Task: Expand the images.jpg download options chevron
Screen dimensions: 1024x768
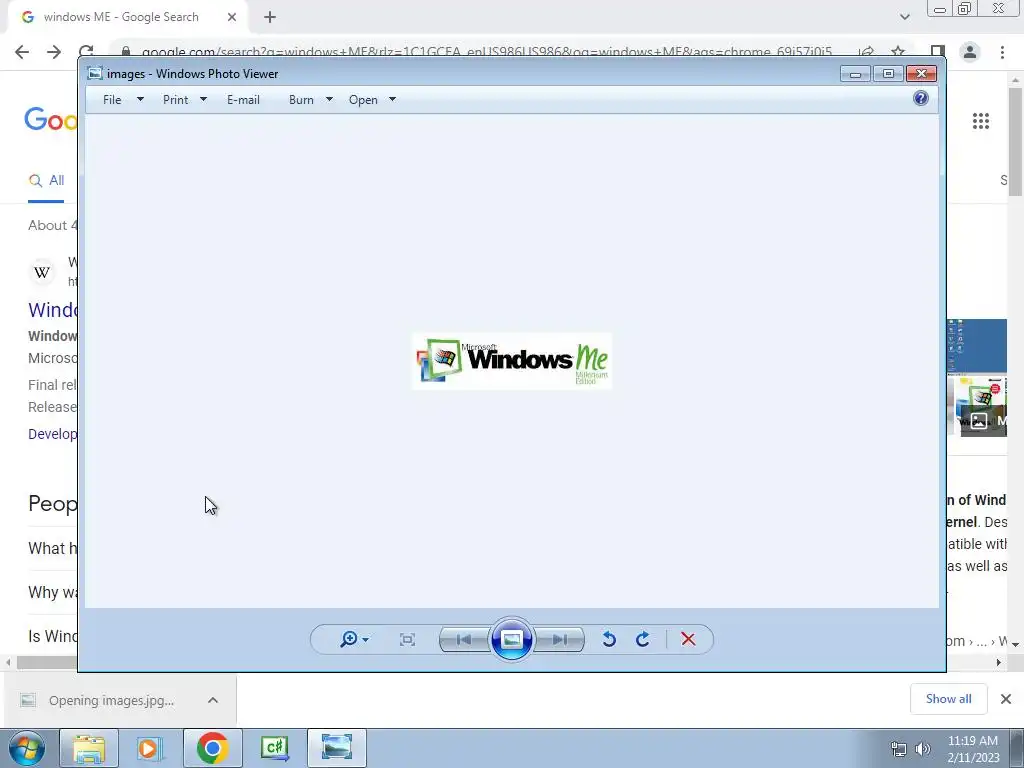Action: (213, 700)
